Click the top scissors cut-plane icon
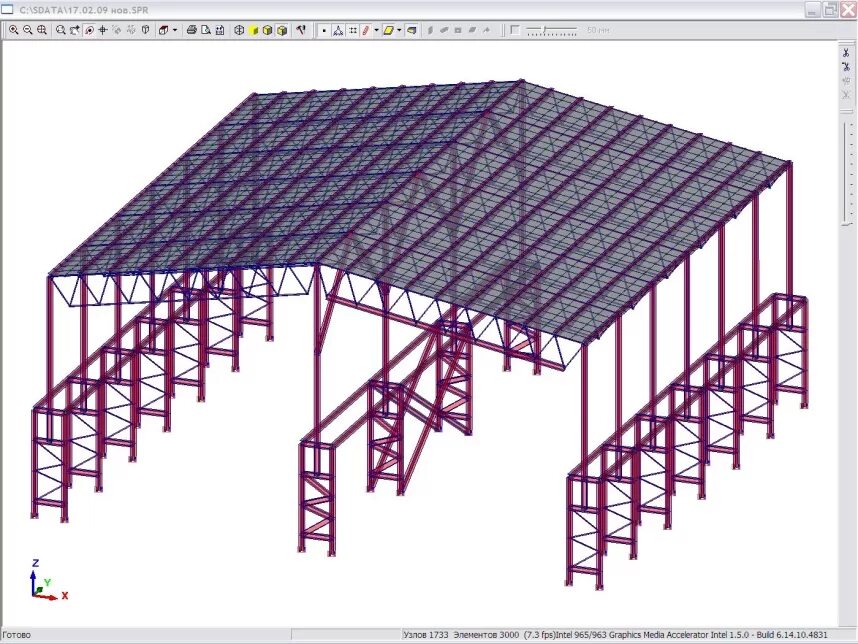 [x=846, y=53]
